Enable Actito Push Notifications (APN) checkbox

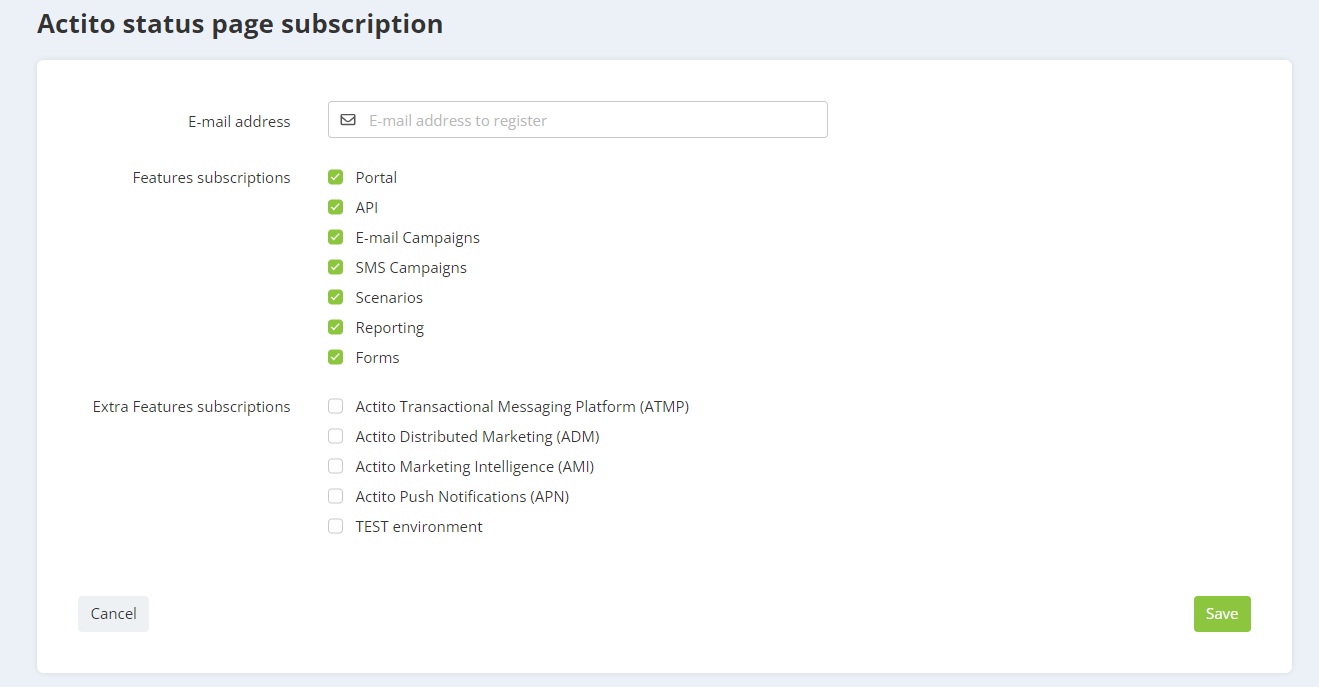point(336,497)
